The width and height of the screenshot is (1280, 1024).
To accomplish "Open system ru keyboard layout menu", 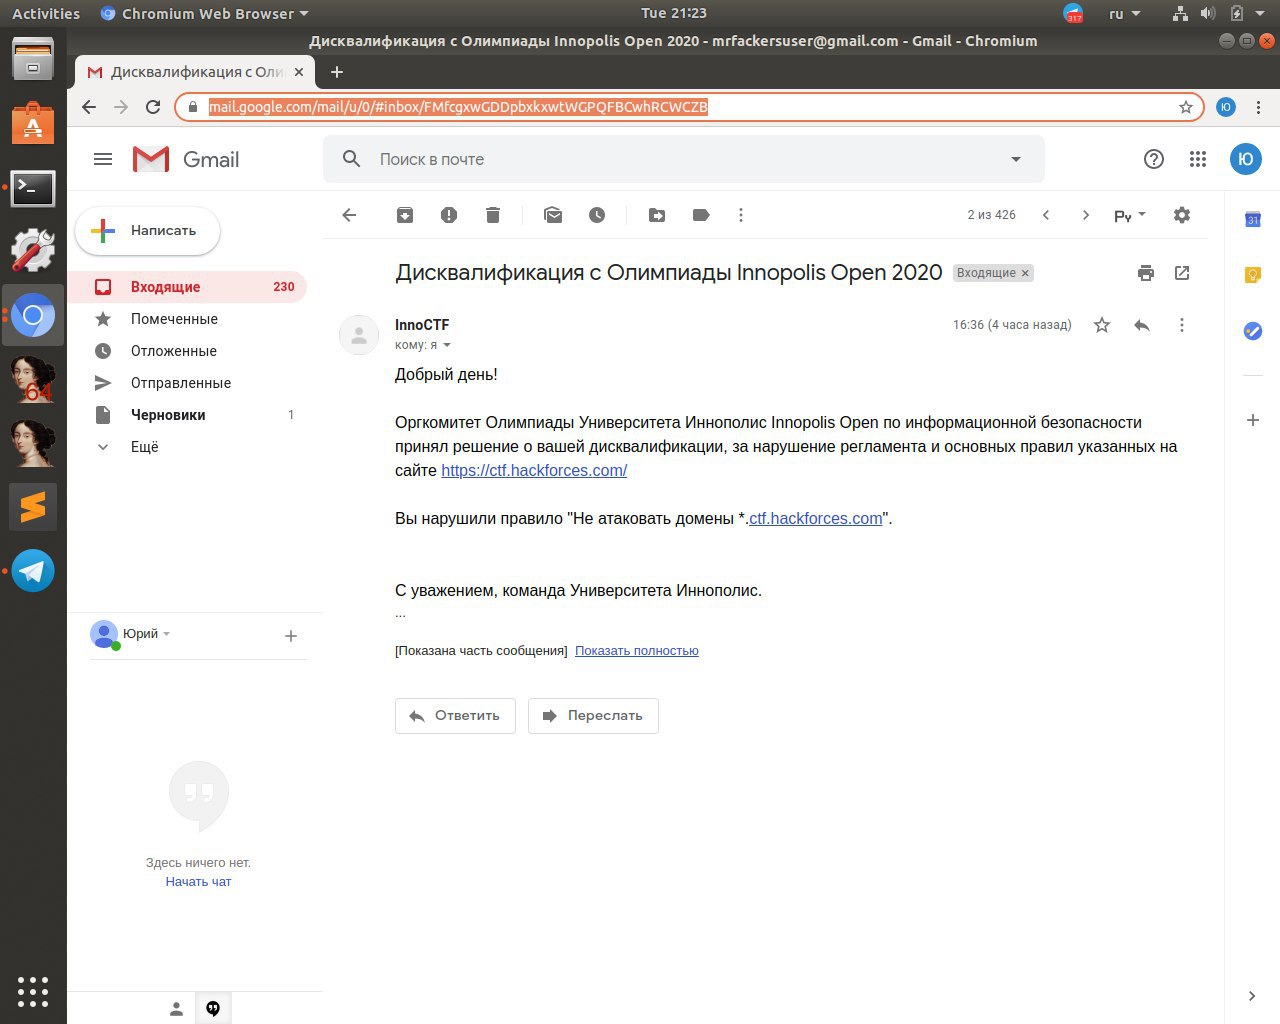I will click(1124, 14).
